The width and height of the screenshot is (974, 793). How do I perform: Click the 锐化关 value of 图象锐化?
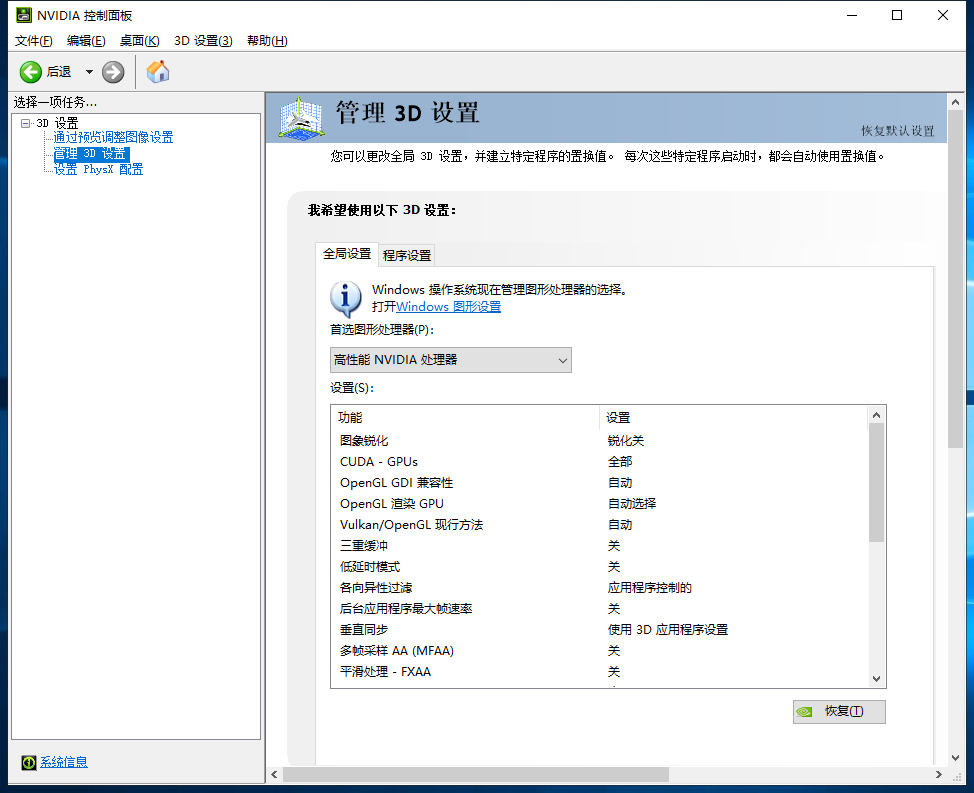626,440
